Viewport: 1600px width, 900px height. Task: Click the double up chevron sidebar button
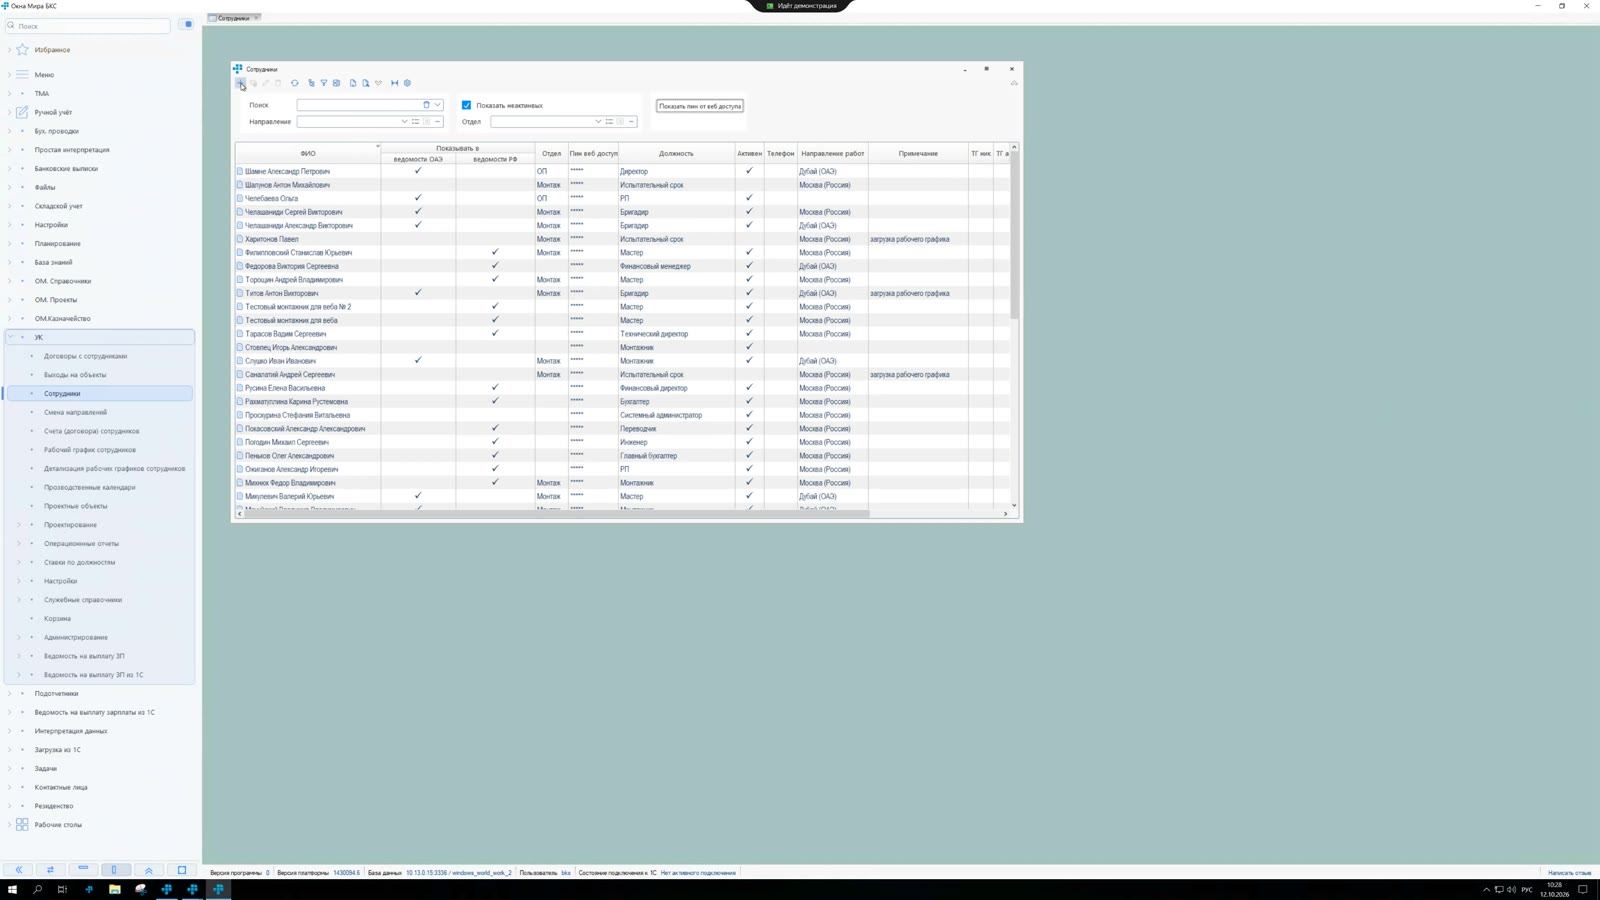[149, 870]
